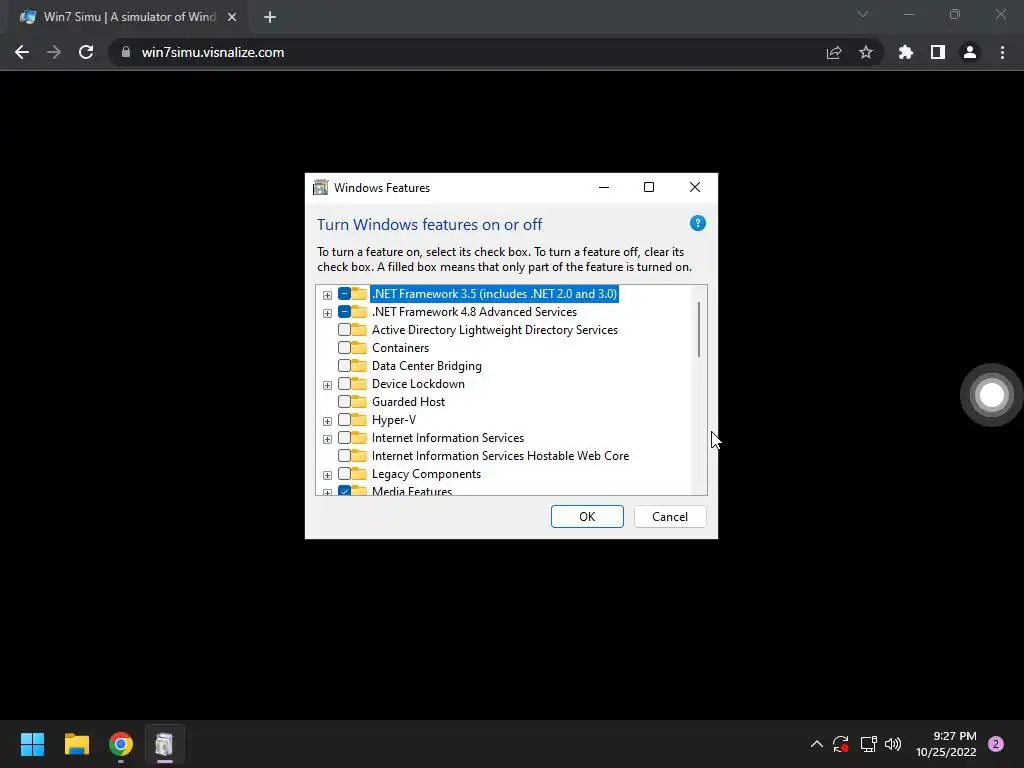
Task: Open the Windows Features help icon
Action: click(x=697, y=223)
